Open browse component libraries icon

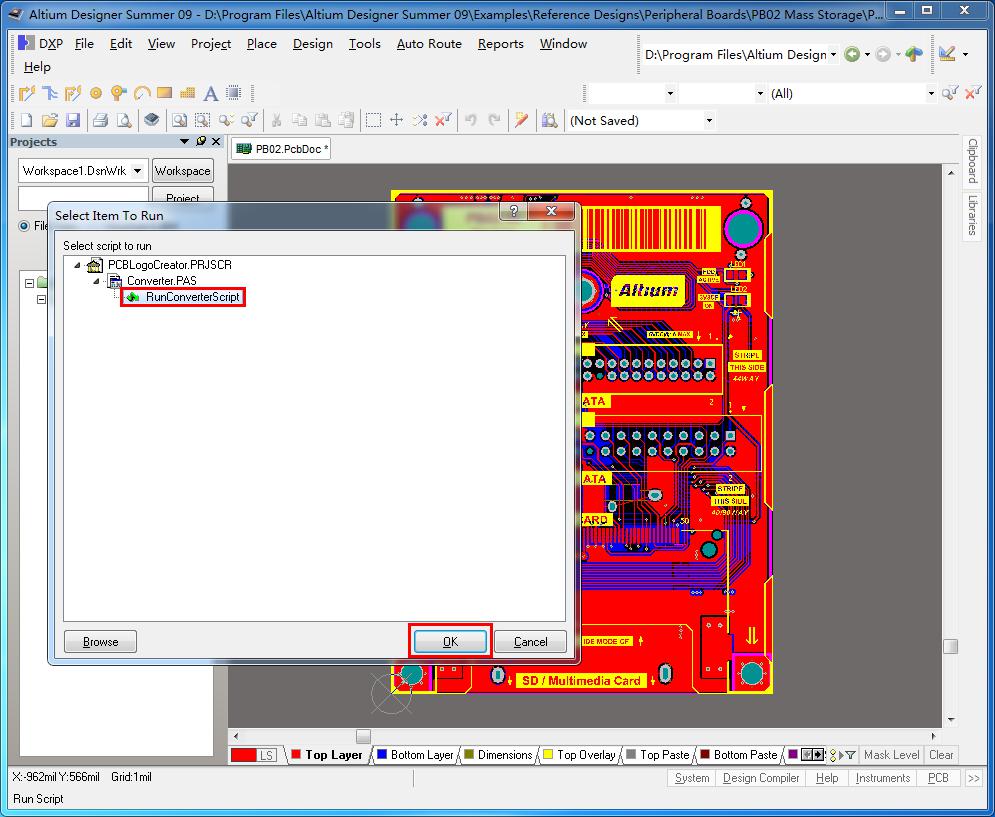pyautogui.click(x=550, y=120)
